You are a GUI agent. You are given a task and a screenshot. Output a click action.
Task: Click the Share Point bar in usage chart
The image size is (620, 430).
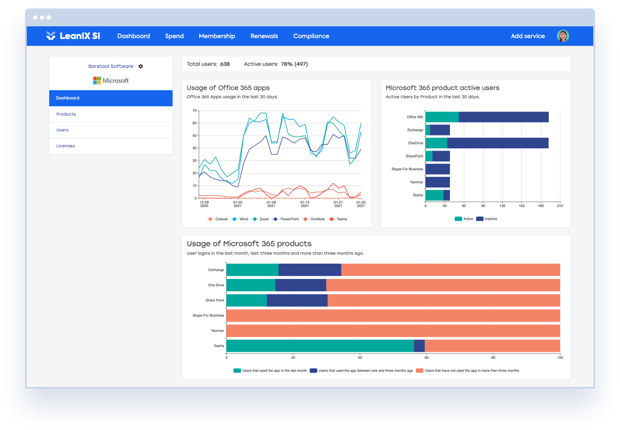[393, 300]
